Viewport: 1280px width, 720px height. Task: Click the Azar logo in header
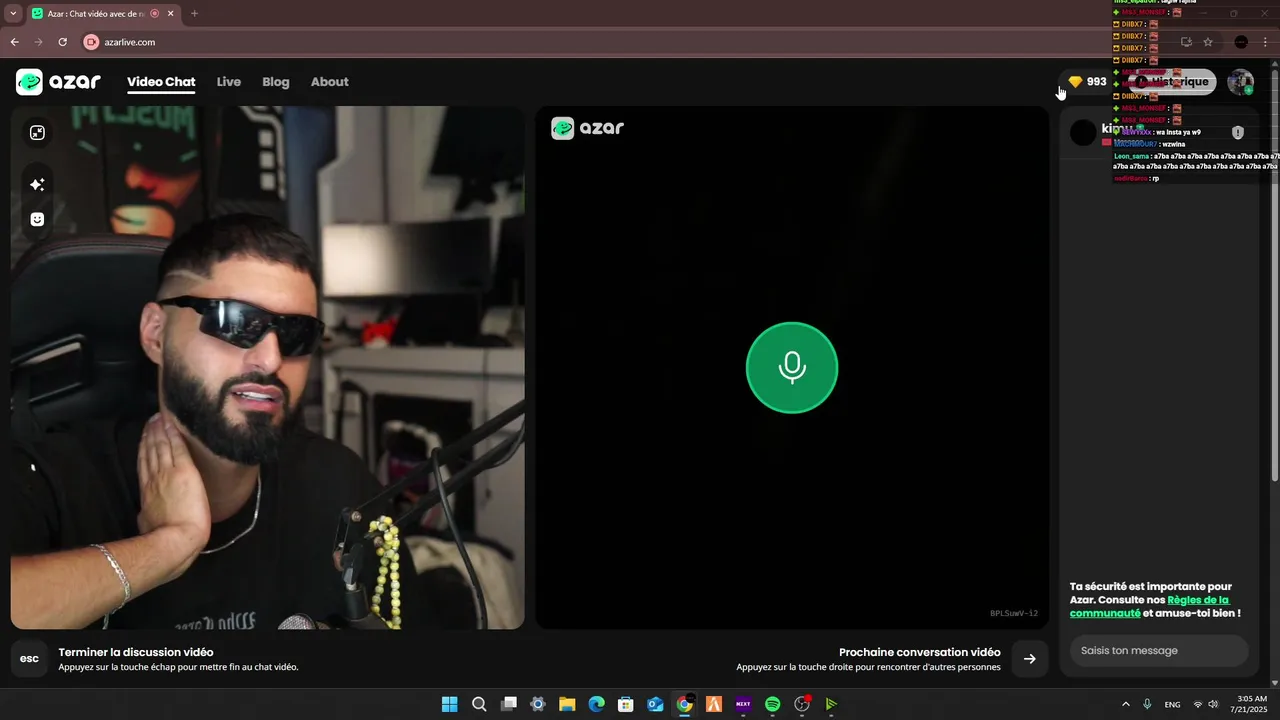tap(58, 82)
